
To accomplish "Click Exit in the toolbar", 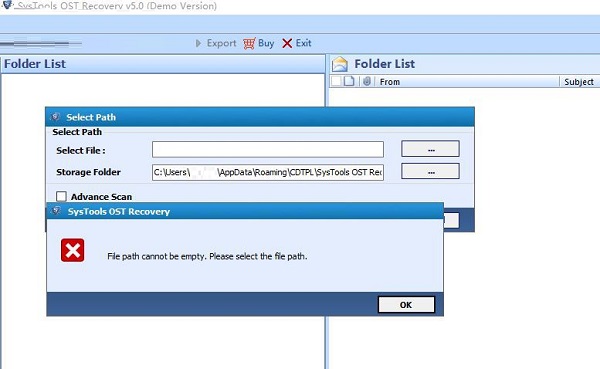I will [x=303, y=43].
